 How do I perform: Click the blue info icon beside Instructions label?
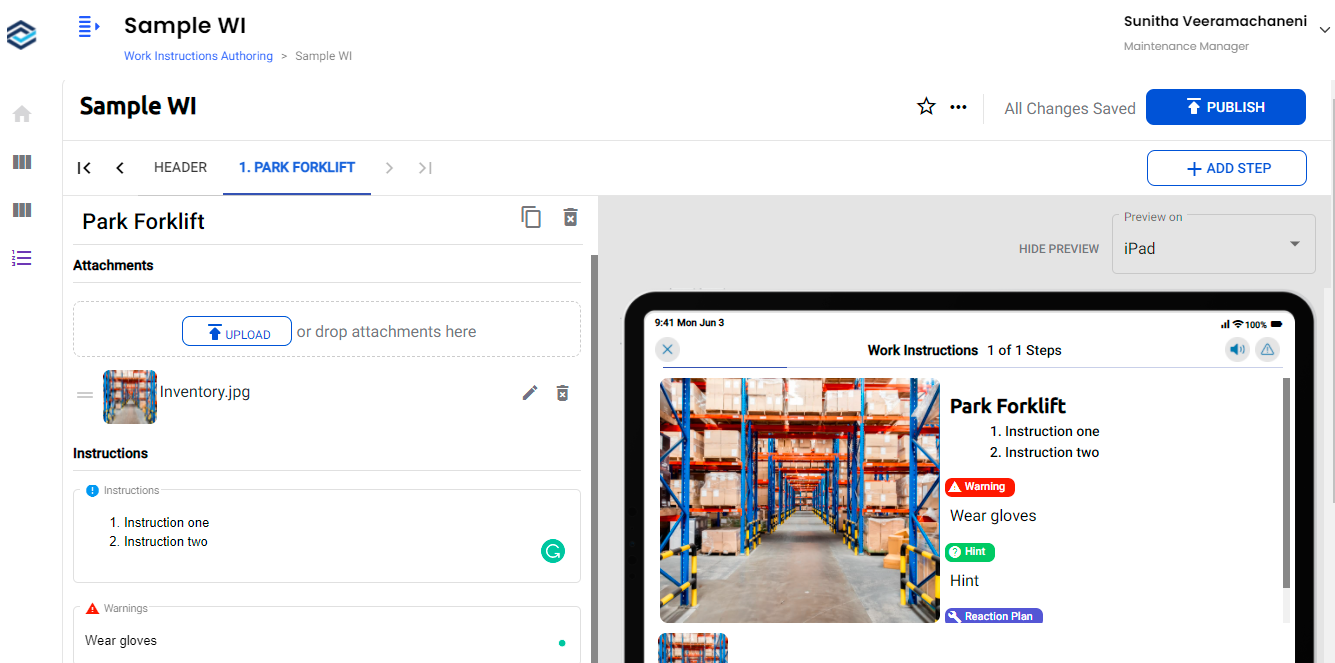(x=93, y=491)
